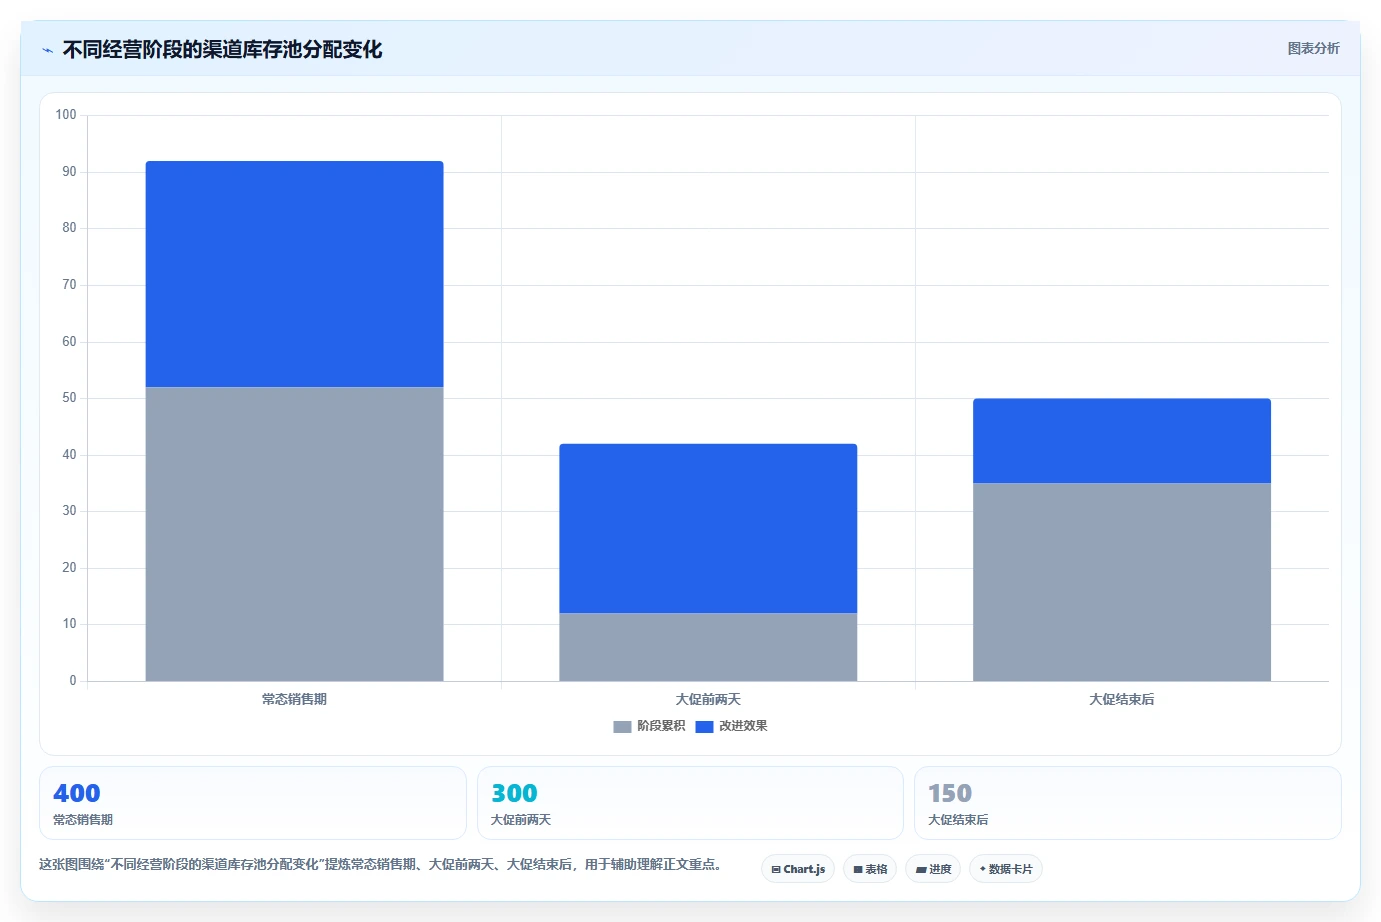Click the y-axis label 50
This screenshot has height=922, width=1381.
pyautogui.click(x=69, y=398)
